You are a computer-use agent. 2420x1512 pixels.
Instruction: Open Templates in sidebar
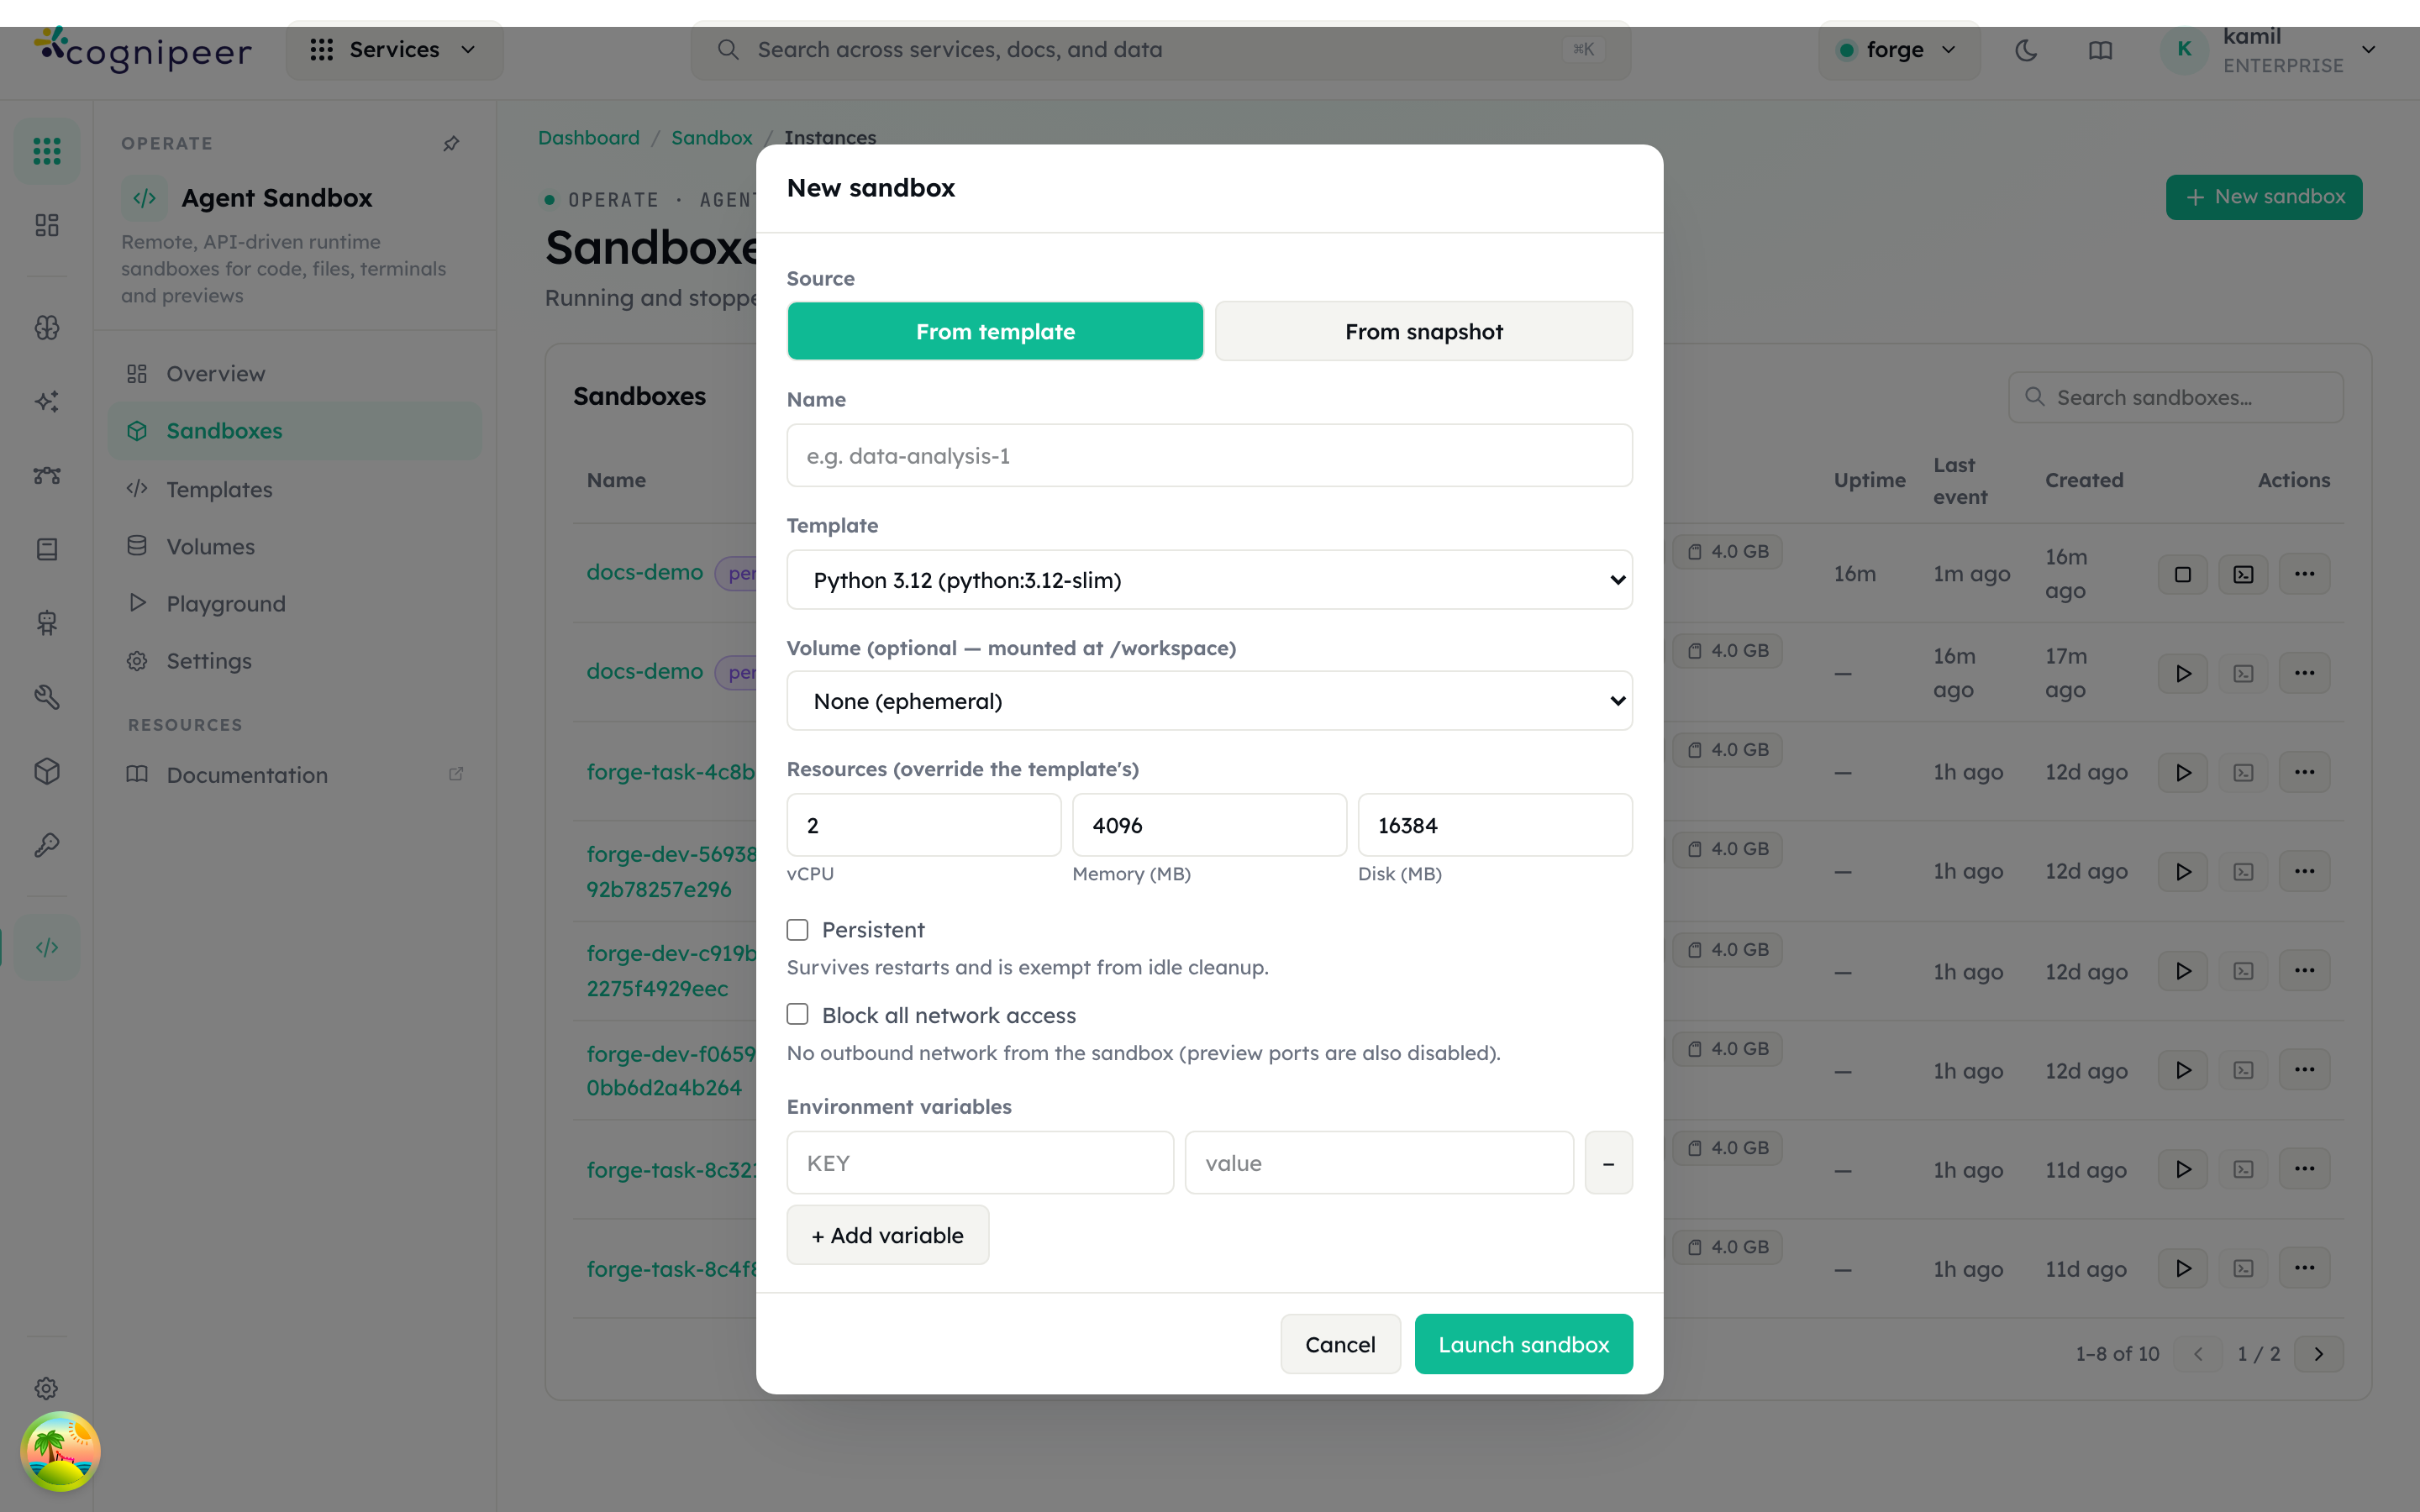click(295, 489)
